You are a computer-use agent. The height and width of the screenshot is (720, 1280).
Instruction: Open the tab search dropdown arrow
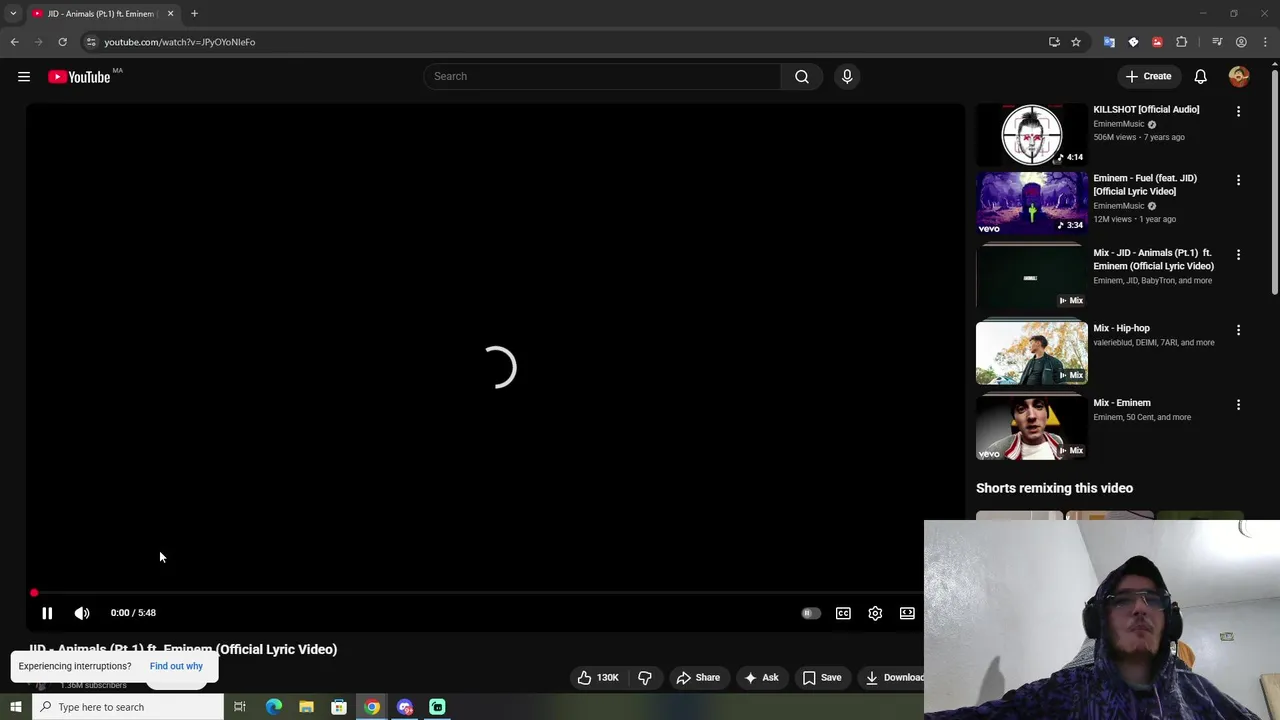(13, 14)
